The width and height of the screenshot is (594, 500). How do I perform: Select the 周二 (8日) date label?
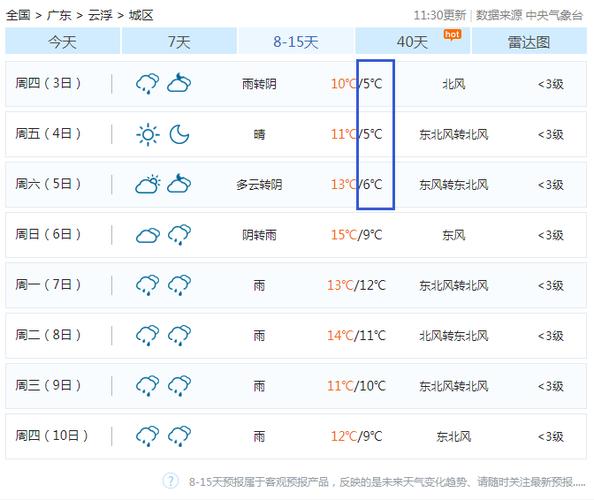(48, 335)
